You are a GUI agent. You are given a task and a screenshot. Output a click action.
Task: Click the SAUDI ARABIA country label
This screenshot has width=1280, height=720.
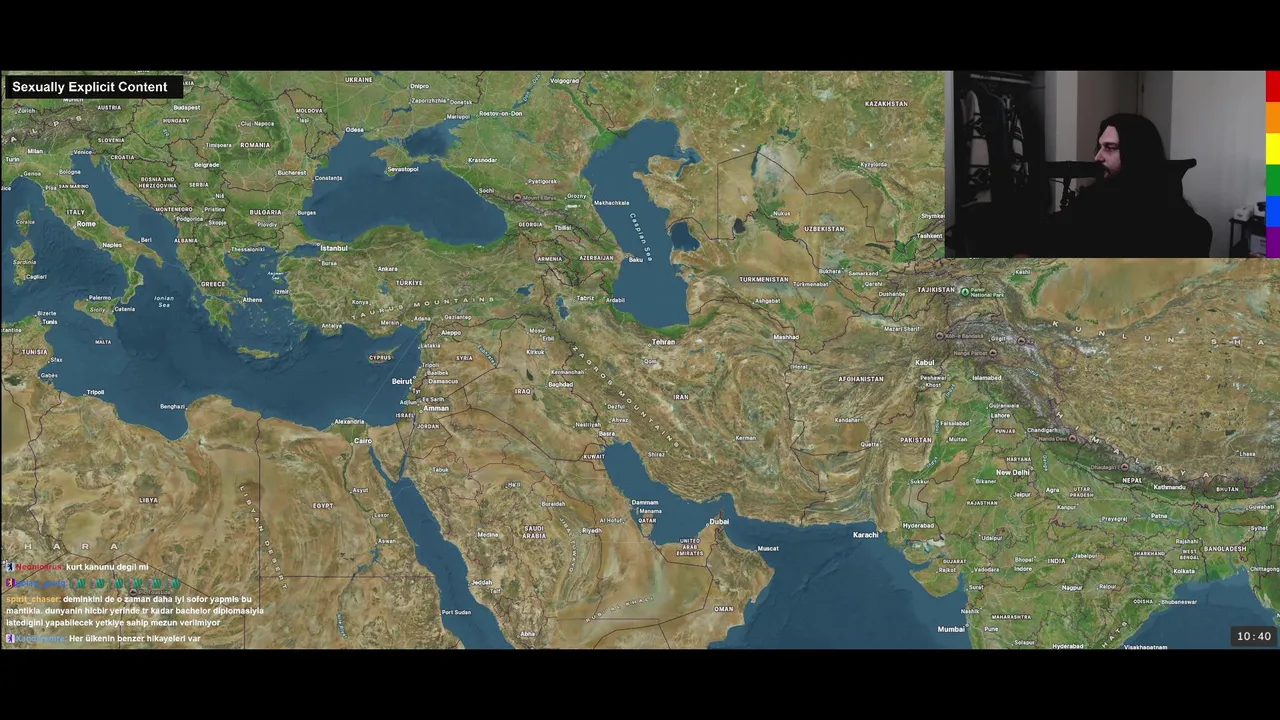(x=534, y=532)
